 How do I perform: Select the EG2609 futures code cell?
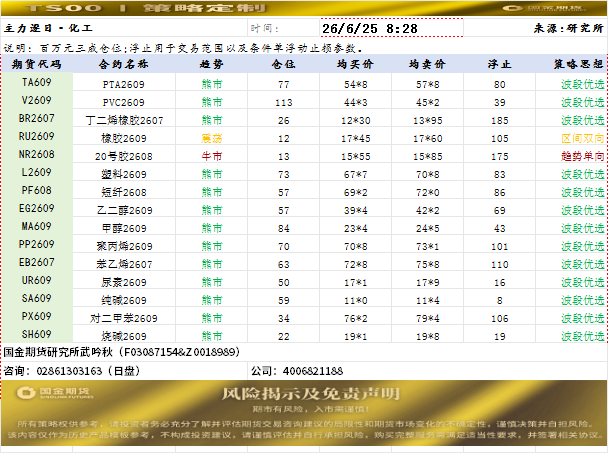[x=36, y=208]
